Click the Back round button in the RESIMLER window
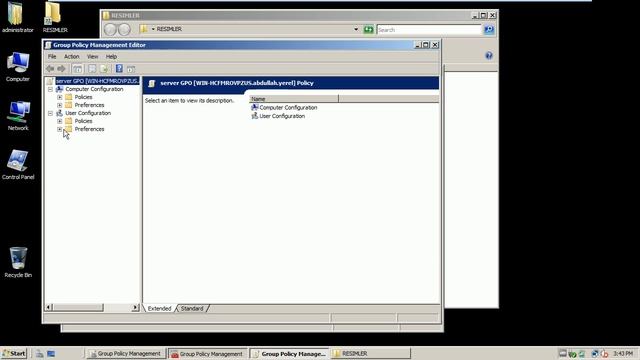 (110, 29)
